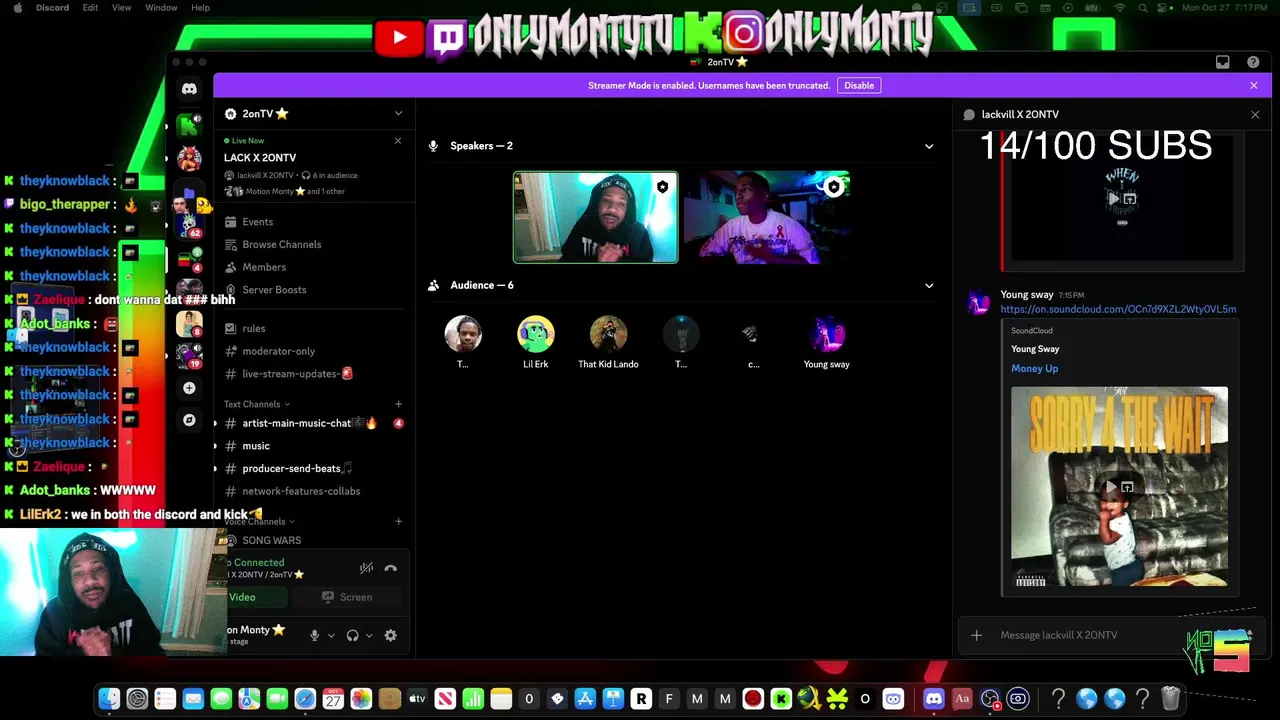
Task: Open Discord inbox icon
Action: pos(1222,62)
